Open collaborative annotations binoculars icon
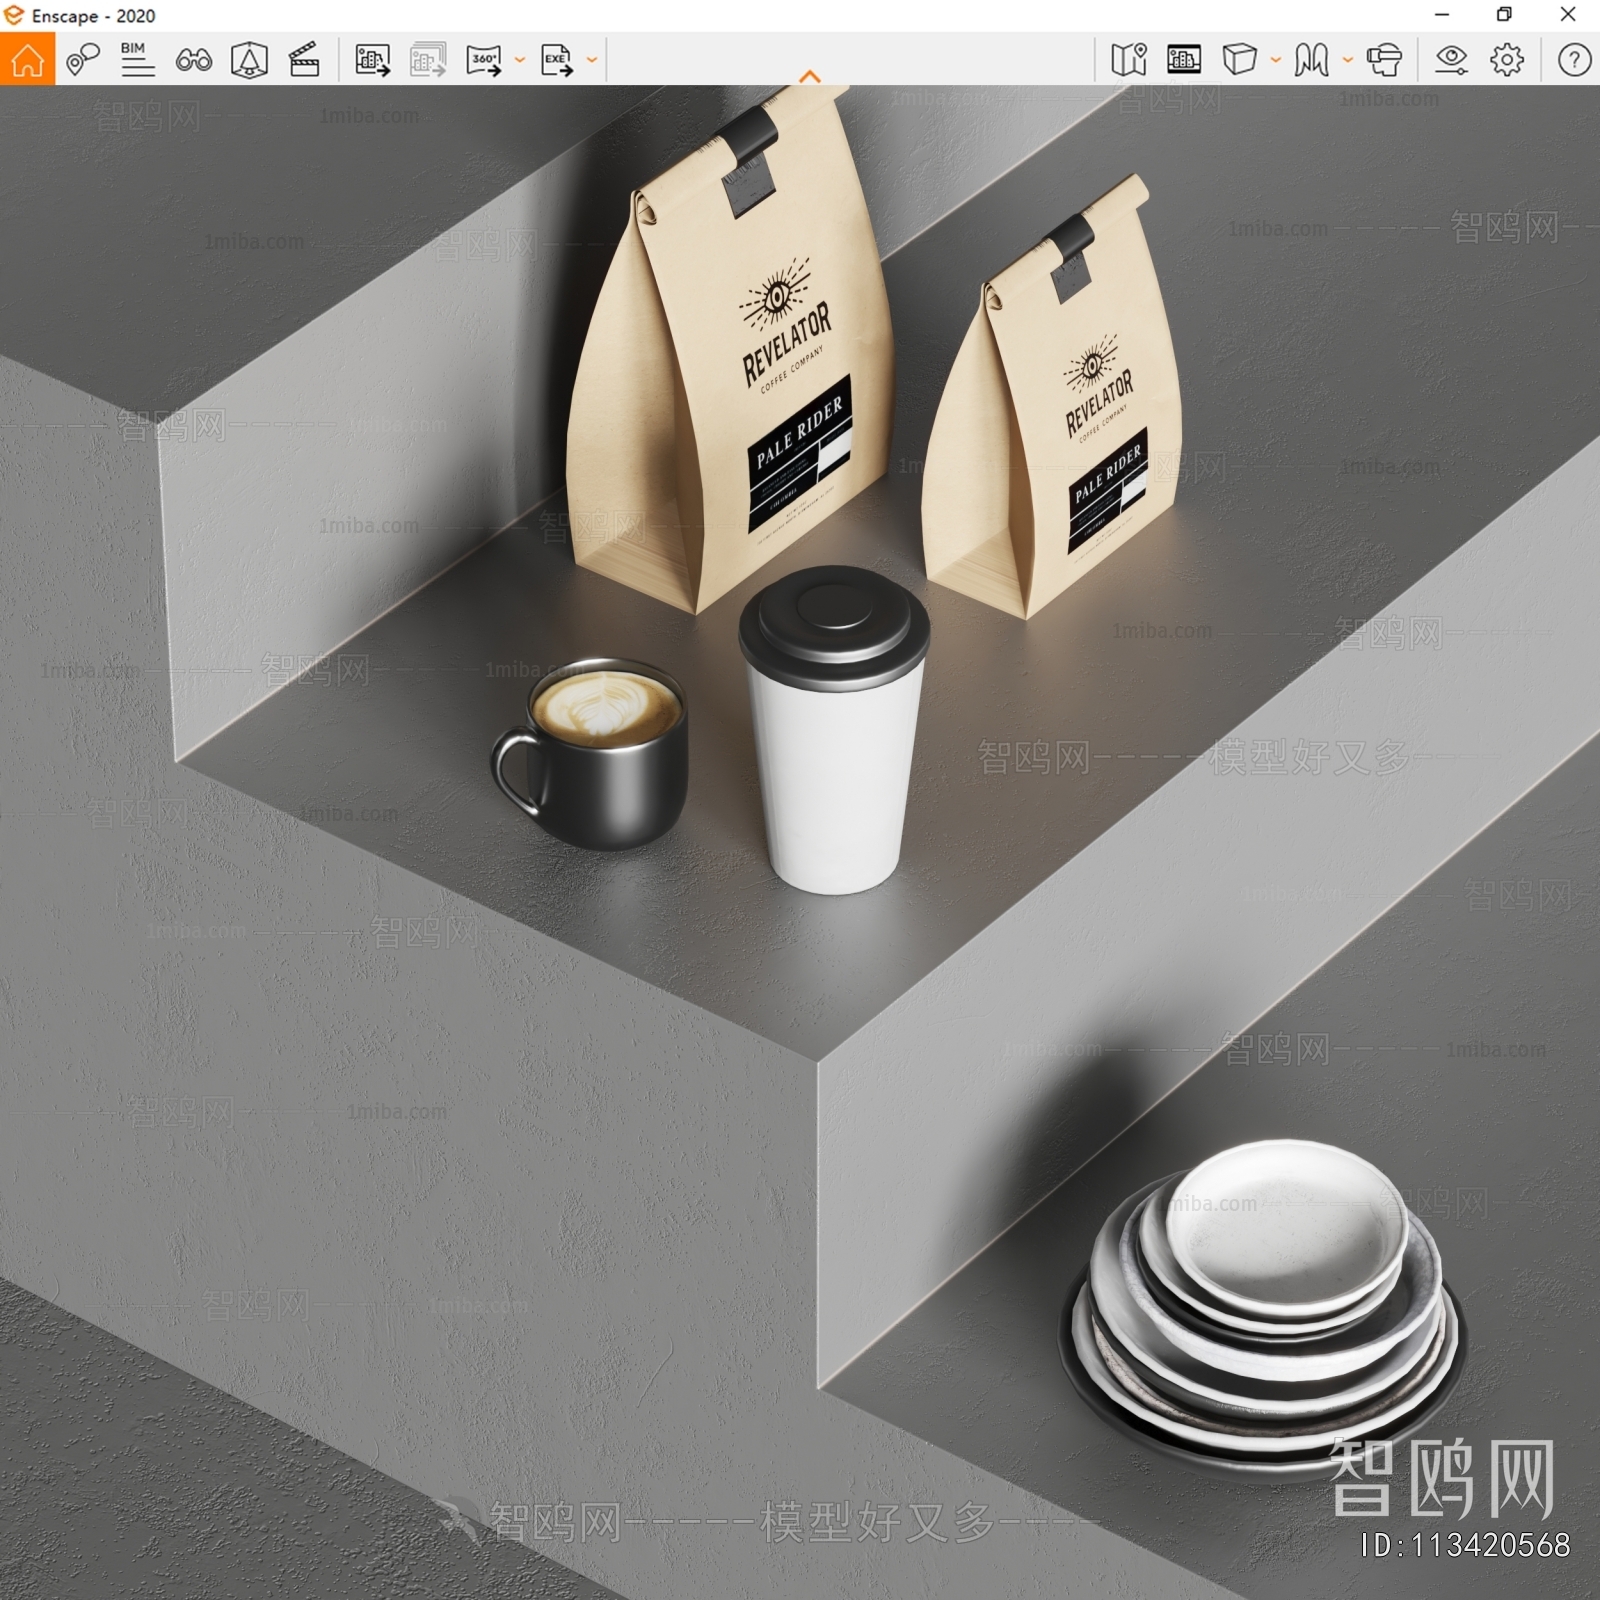This screenshot has width=1600, height=1600. pyautogui.click(x=193, y=60)
